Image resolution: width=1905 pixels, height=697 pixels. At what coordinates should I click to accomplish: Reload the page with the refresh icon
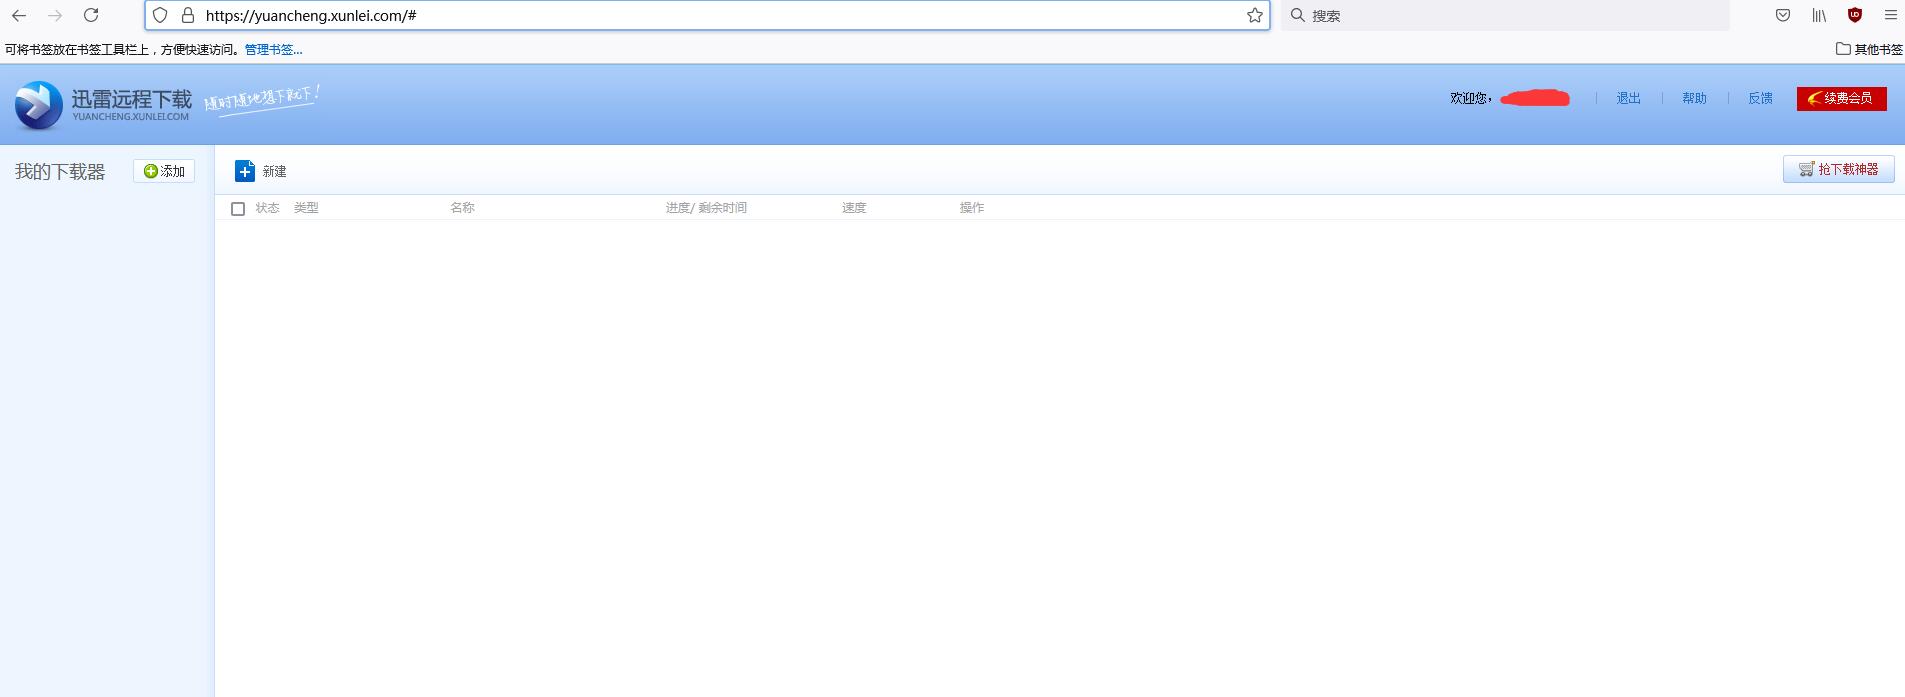[91, 15]
